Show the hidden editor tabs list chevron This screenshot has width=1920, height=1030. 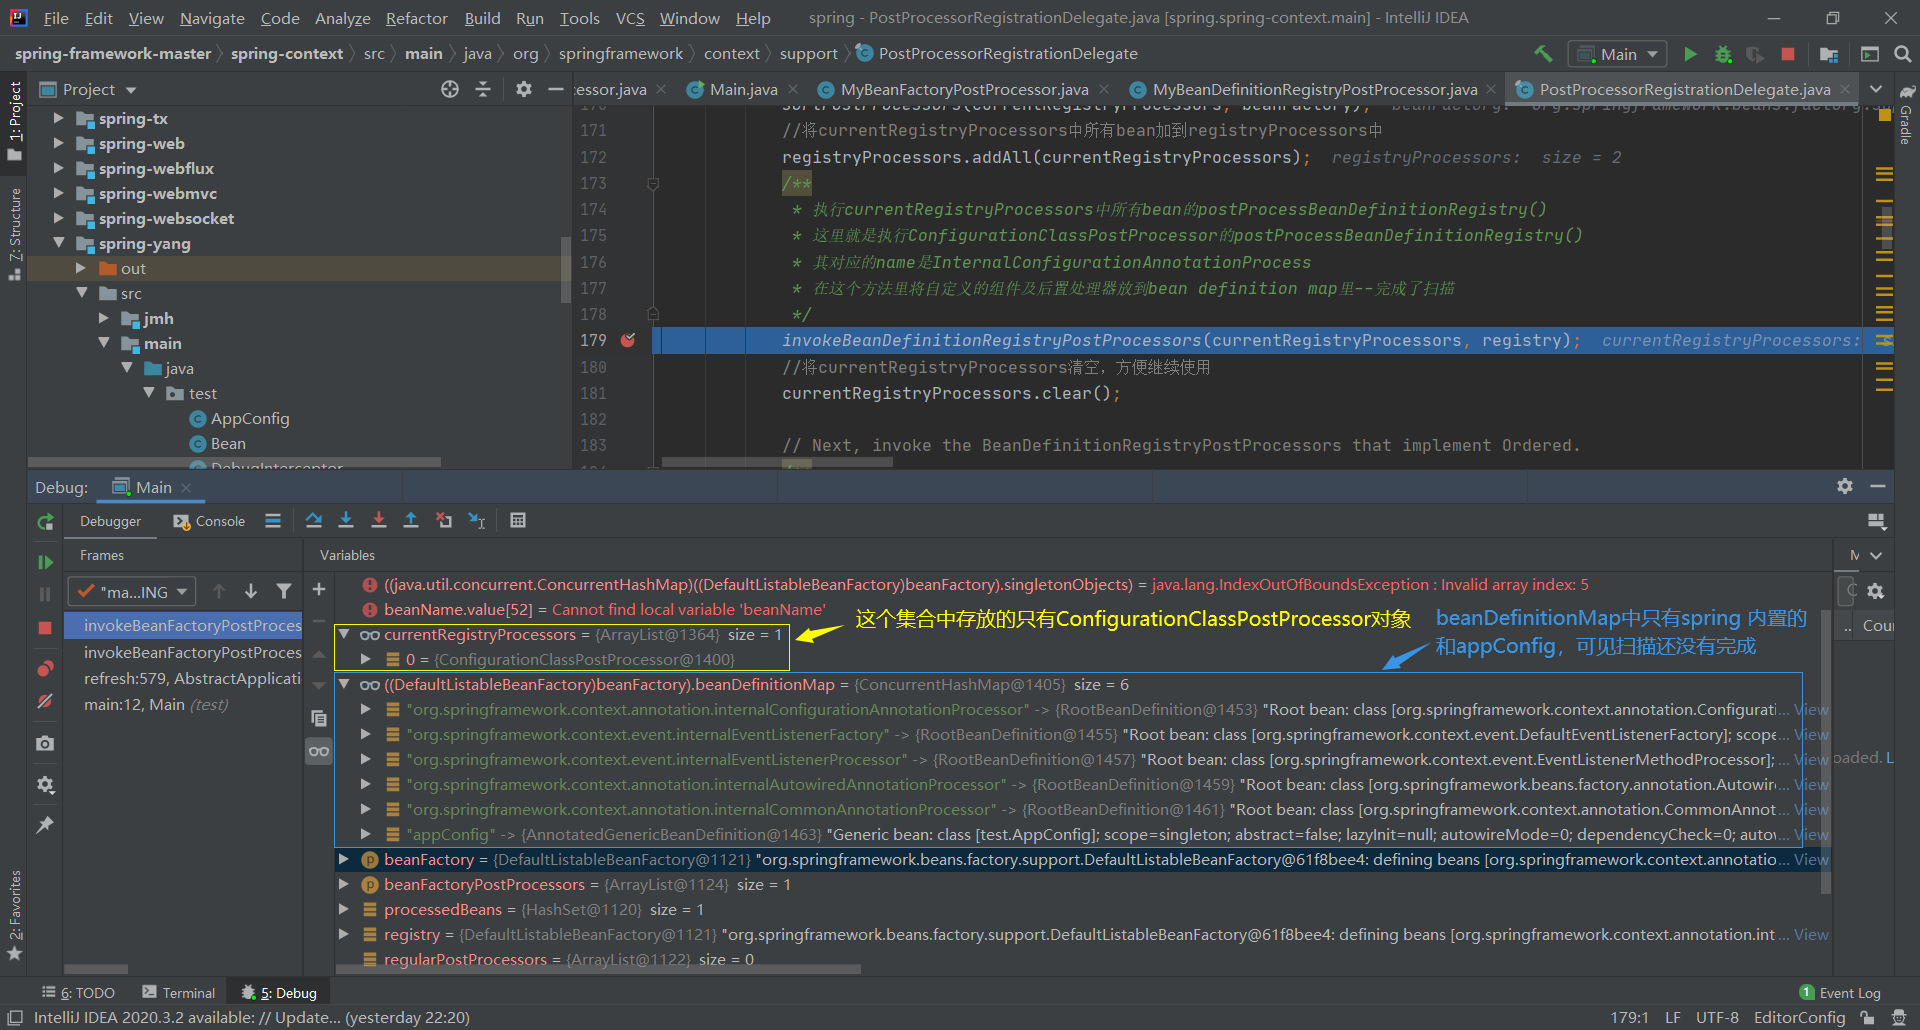point(1875,89)
